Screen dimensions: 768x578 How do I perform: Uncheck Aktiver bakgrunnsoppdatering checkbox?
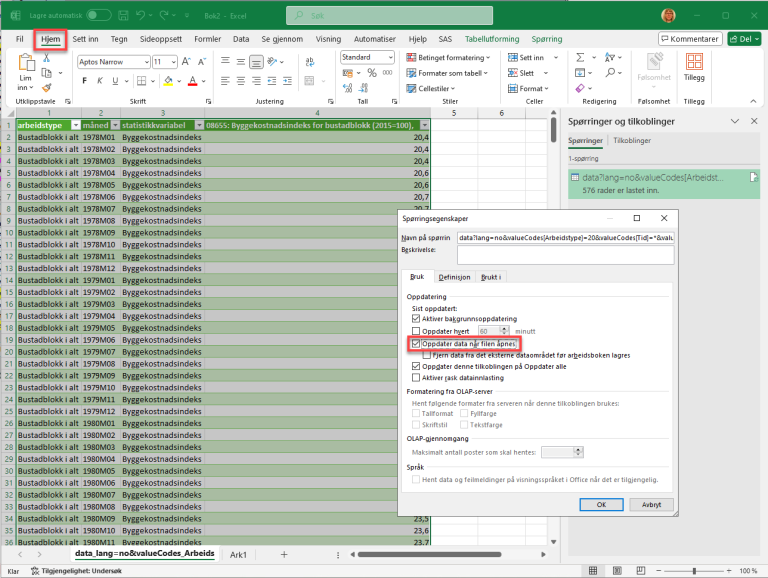417,318
